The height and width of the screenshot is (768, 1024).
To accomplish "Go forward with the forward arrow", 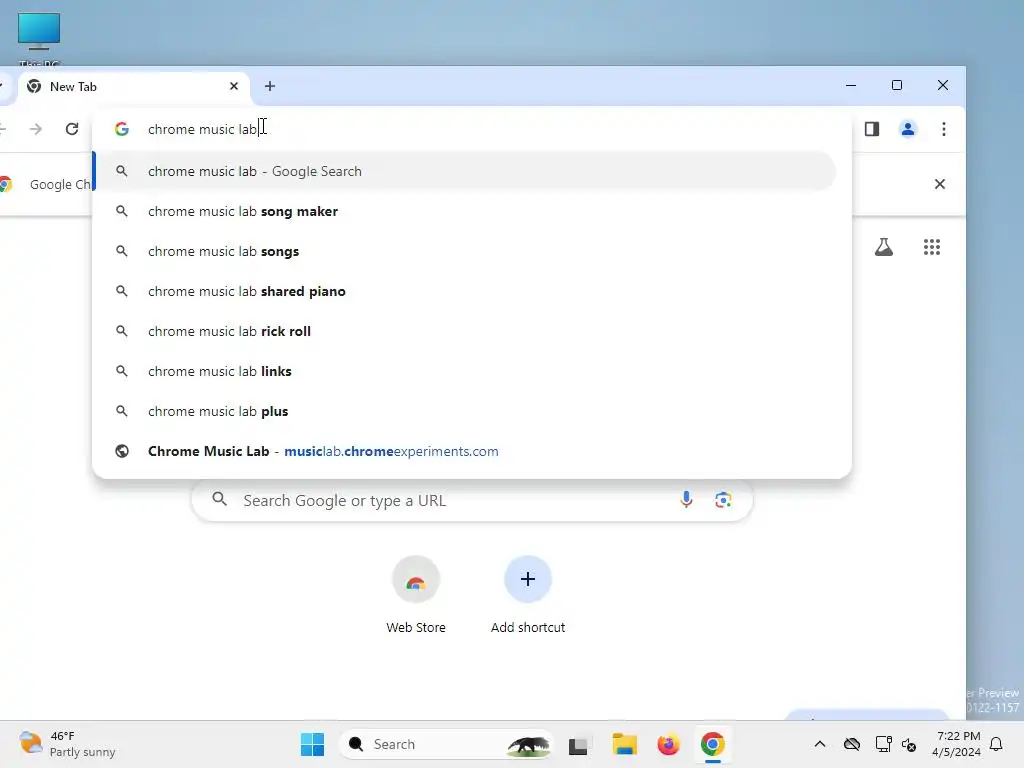I will [x=36, y=129].
